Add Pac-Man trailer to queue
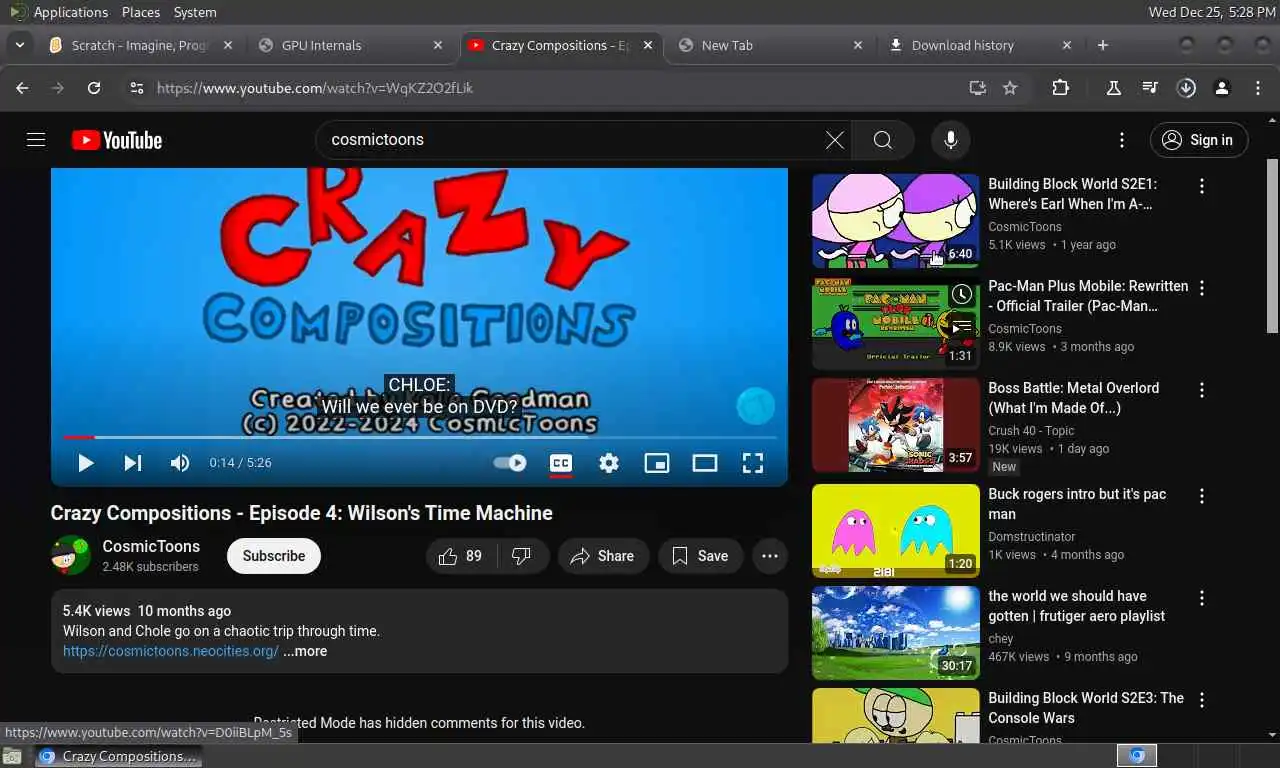Screen dimensions: 1280x768 [961, 327]
